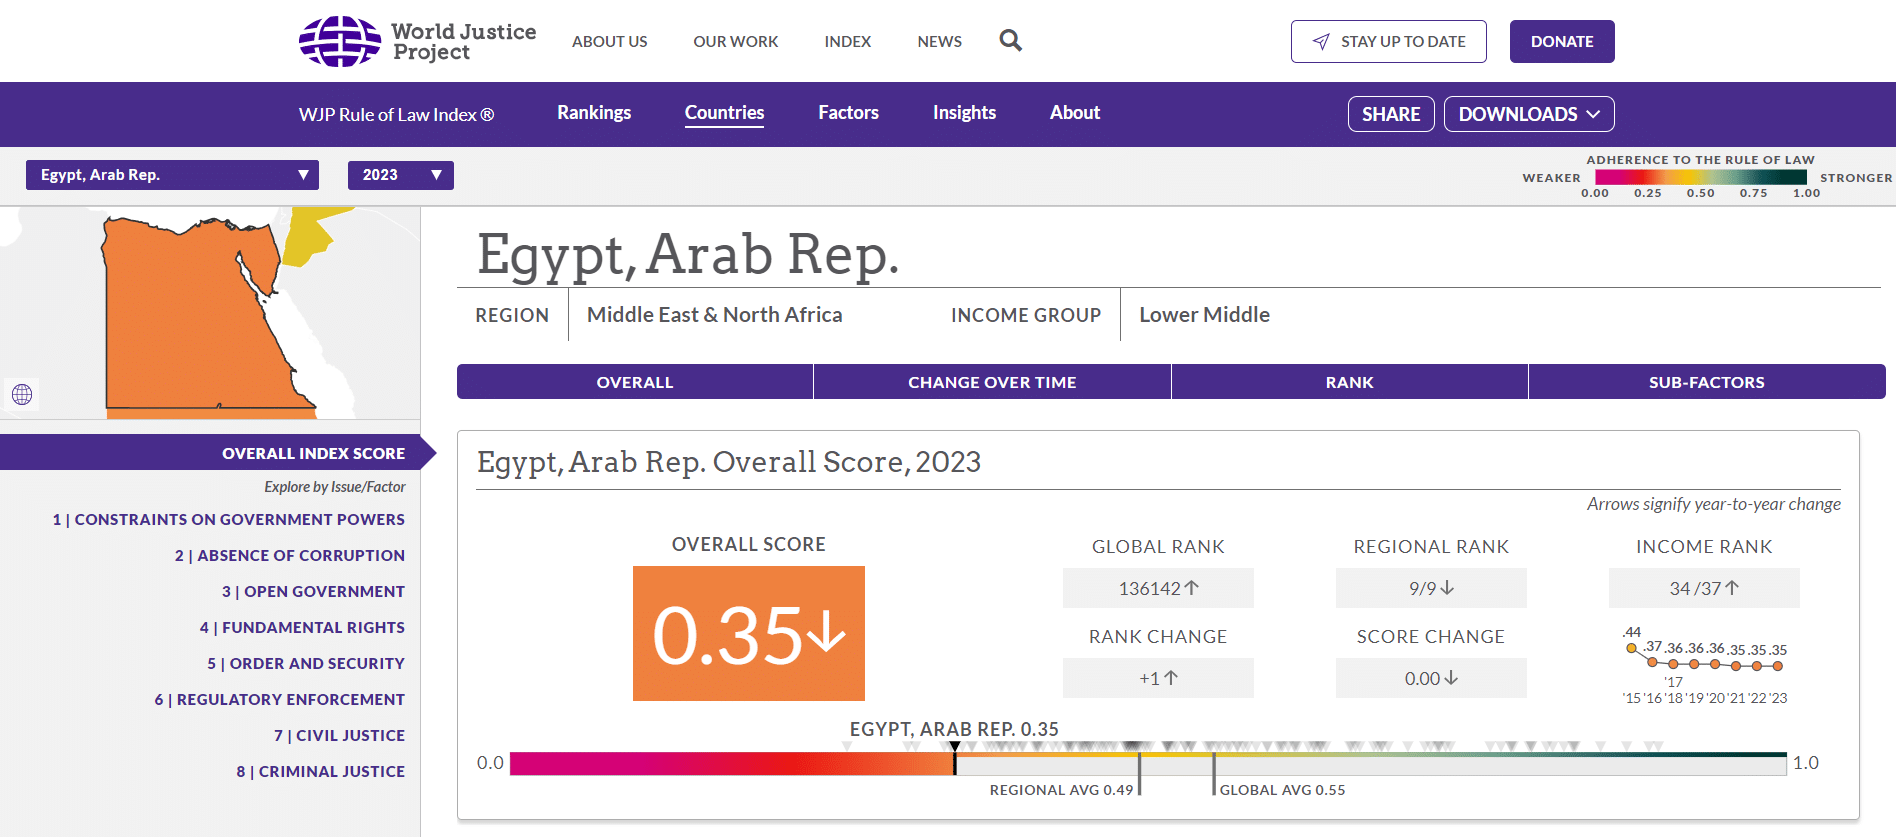Click the Egypt marker on score bar
Screen dimensions: 1896x837
coord(955,758)
